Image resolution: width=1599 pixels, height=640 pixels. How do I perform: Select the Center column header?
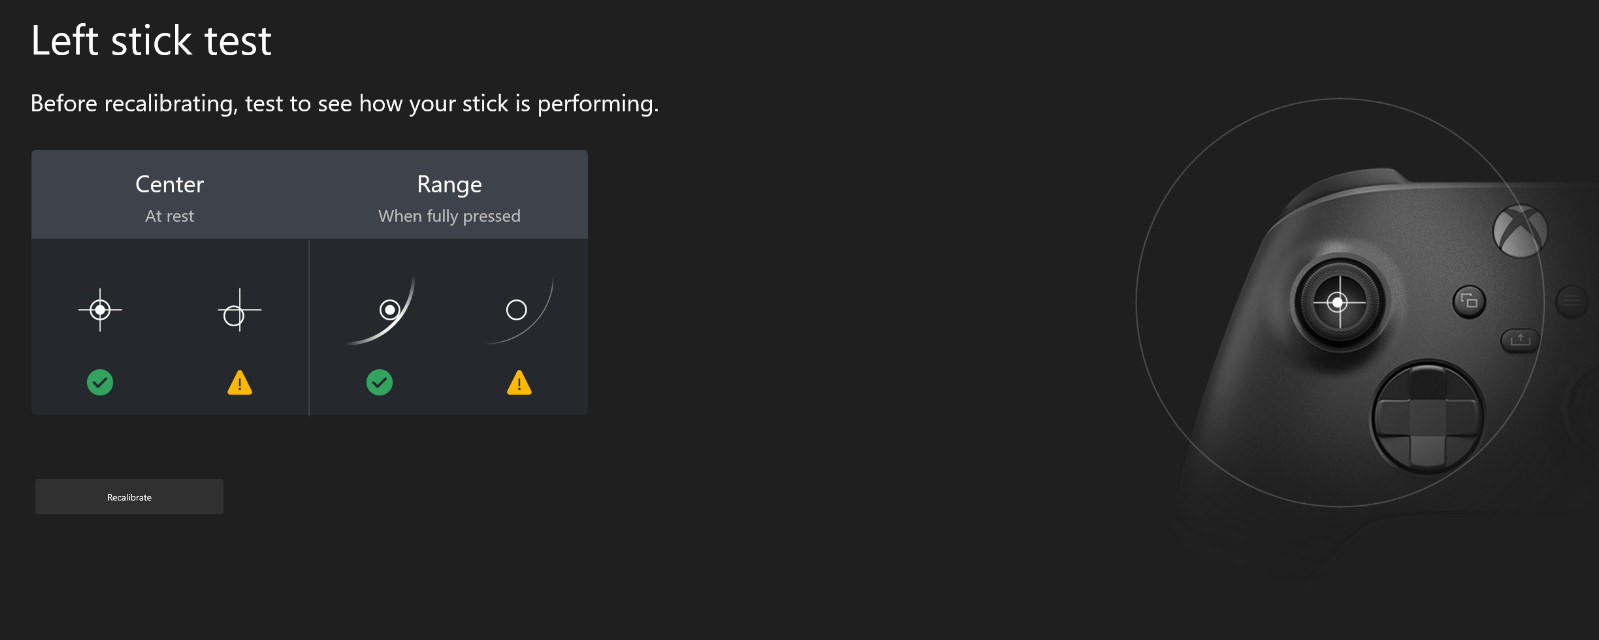click(170, 185)
